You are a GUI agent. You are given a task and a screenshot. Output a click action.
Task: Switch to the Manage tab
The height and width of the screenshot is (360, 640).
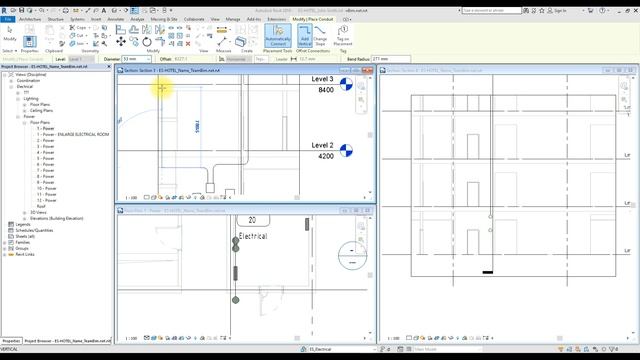(233, 19)
